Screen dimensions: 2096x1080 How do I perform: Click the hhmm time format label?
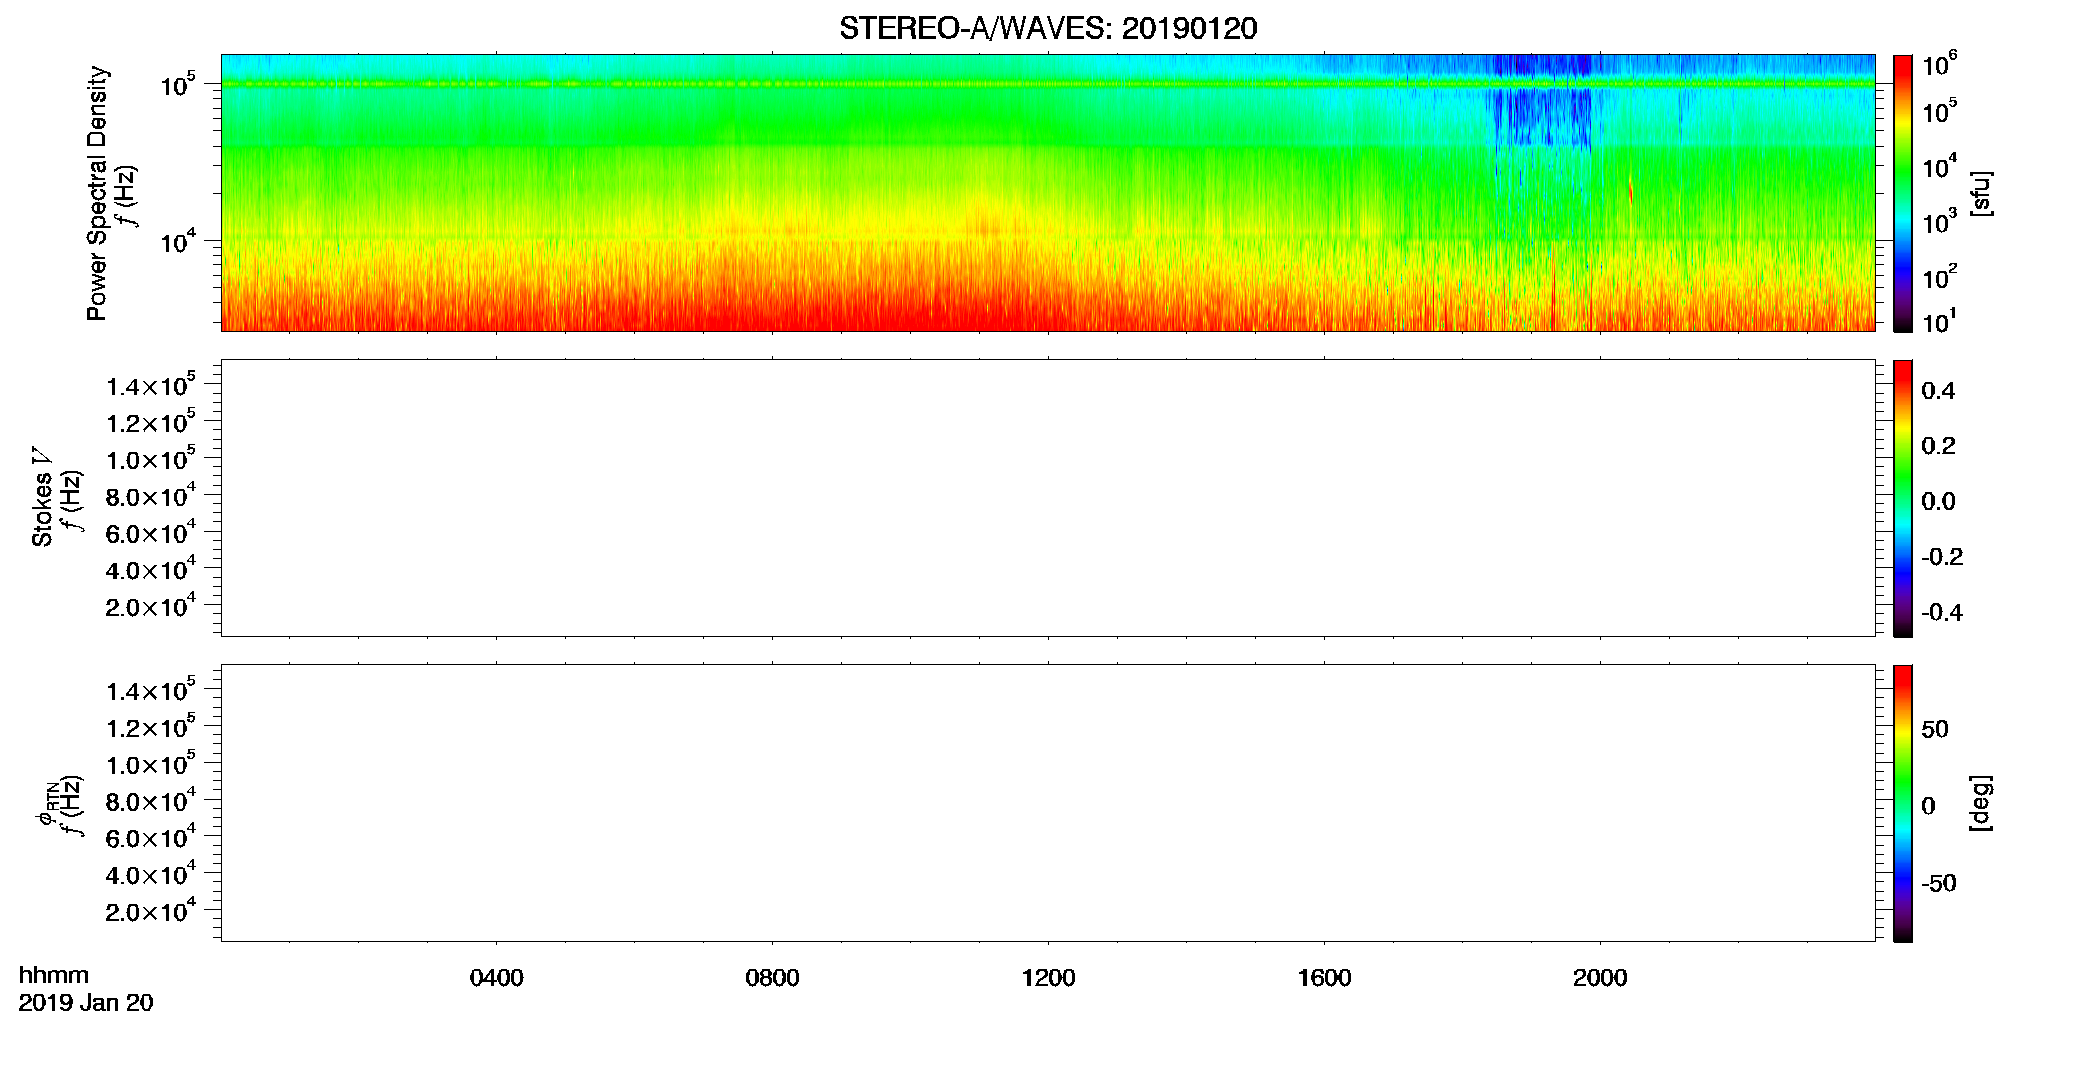tap(54, 975)
